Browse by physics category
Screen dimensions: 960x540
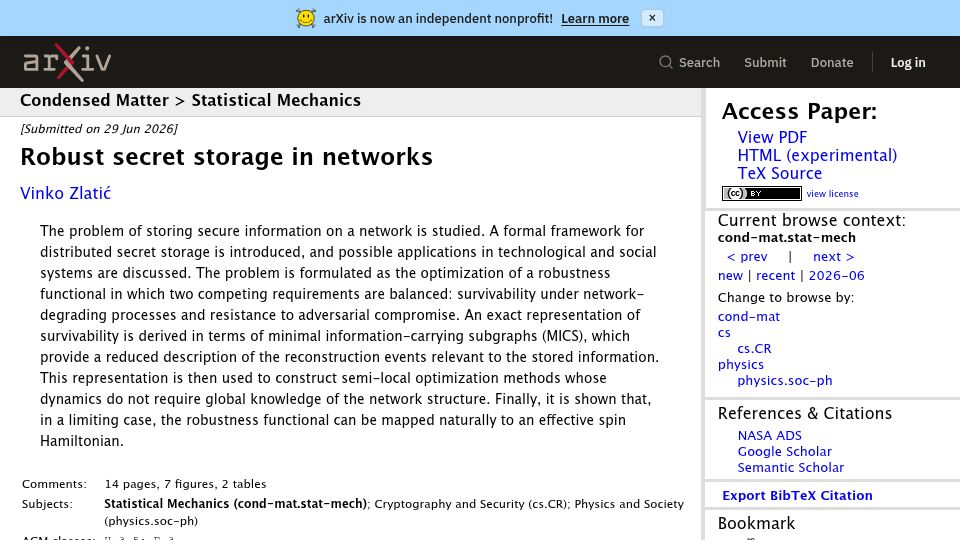point(741,364)
